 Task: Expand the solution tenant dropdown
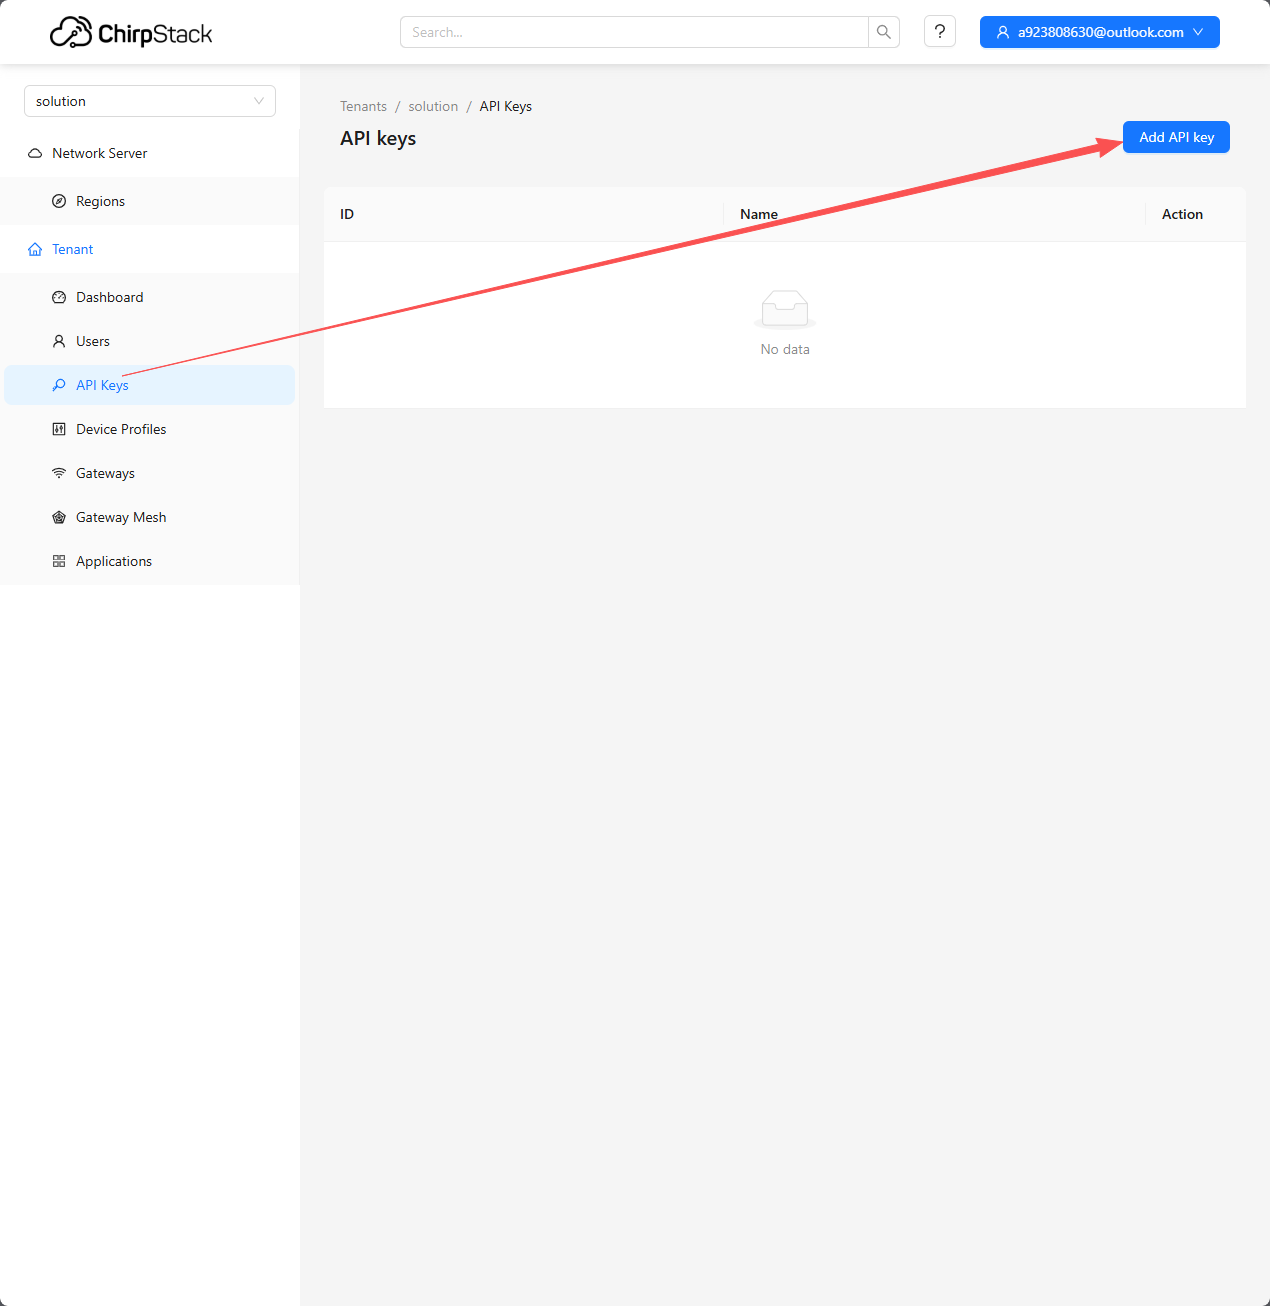click(150, 101)
